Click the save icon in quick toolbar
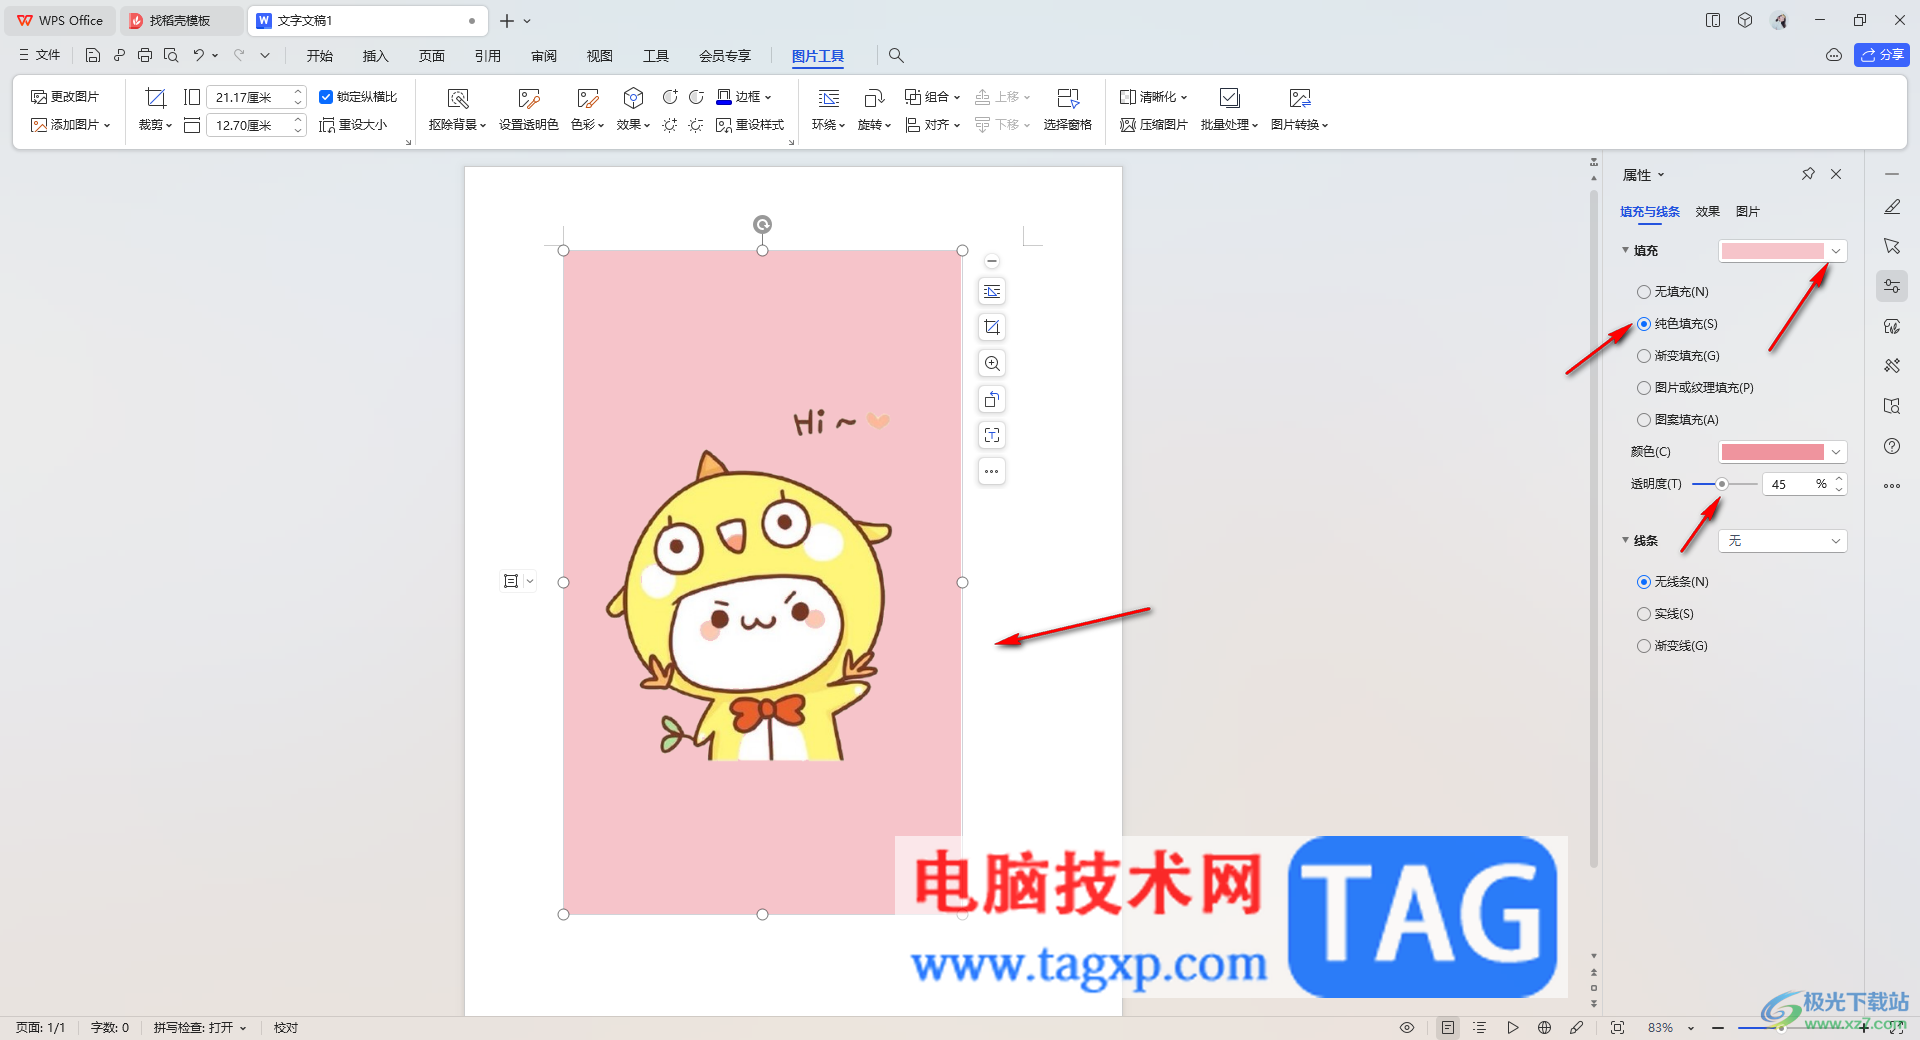 point(93,56)
